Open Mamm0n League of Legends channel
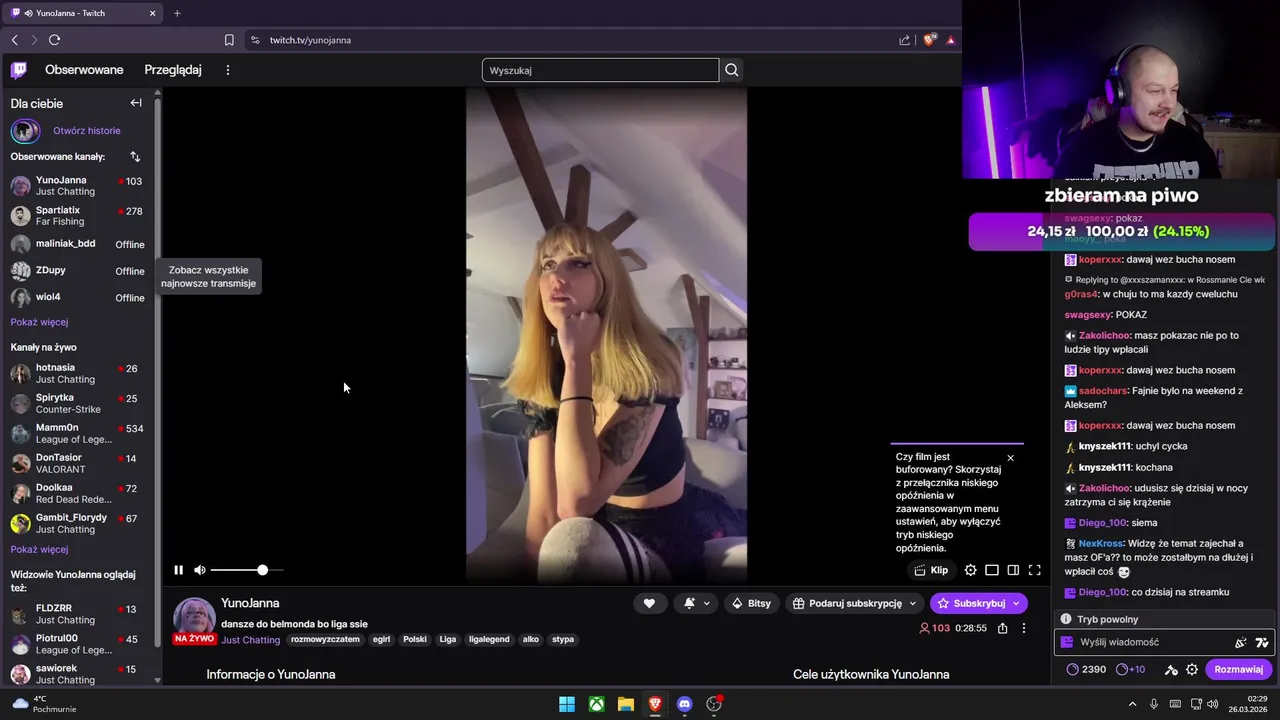This screenshot has height=720, width=1280. pyautogui.click(x=78, y=434)
